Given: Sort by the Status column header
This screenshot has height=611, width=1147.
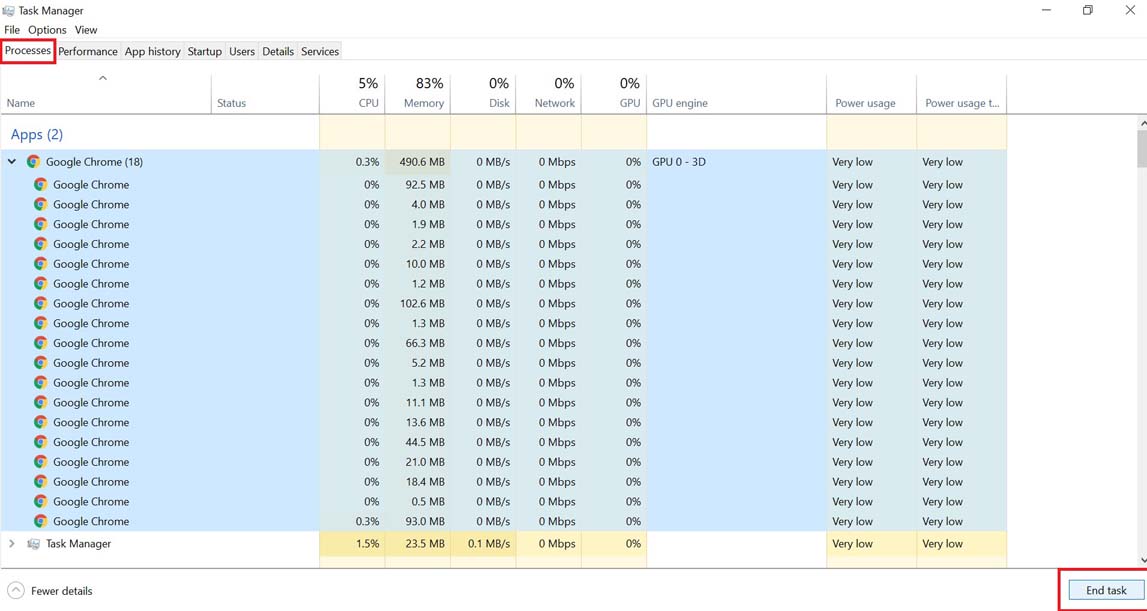Looking at the screenshot, I should click(265, 94).
